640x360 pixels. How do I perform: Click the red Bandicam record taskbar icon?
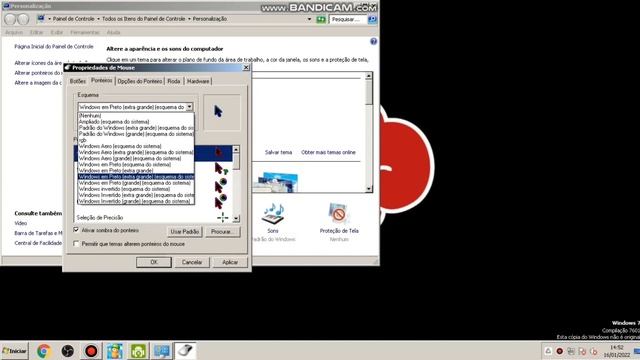91,351
